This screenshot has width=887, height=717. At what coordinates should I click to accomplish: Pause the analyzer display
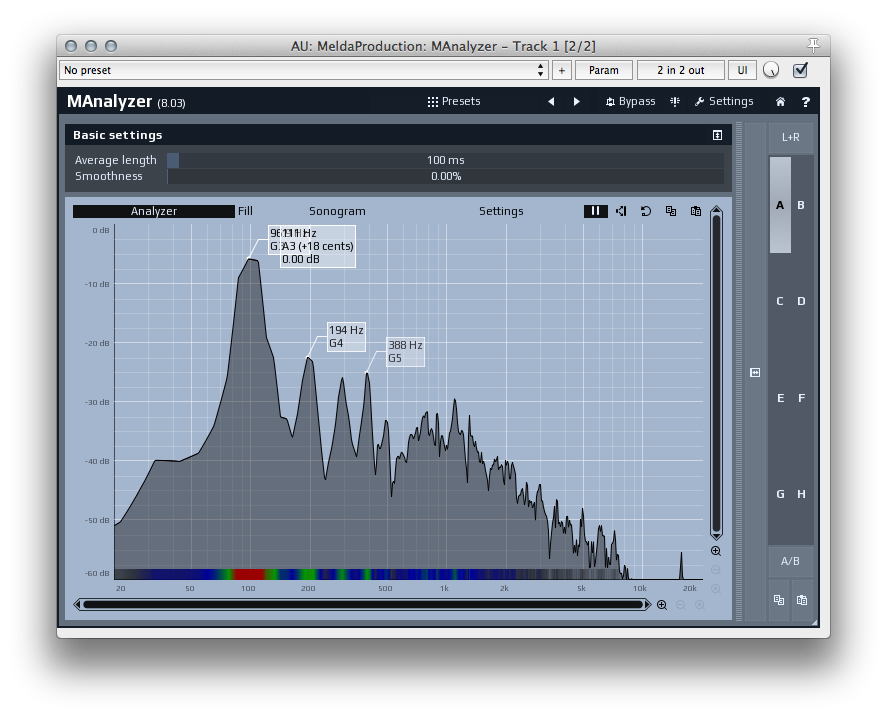point(595,211)
